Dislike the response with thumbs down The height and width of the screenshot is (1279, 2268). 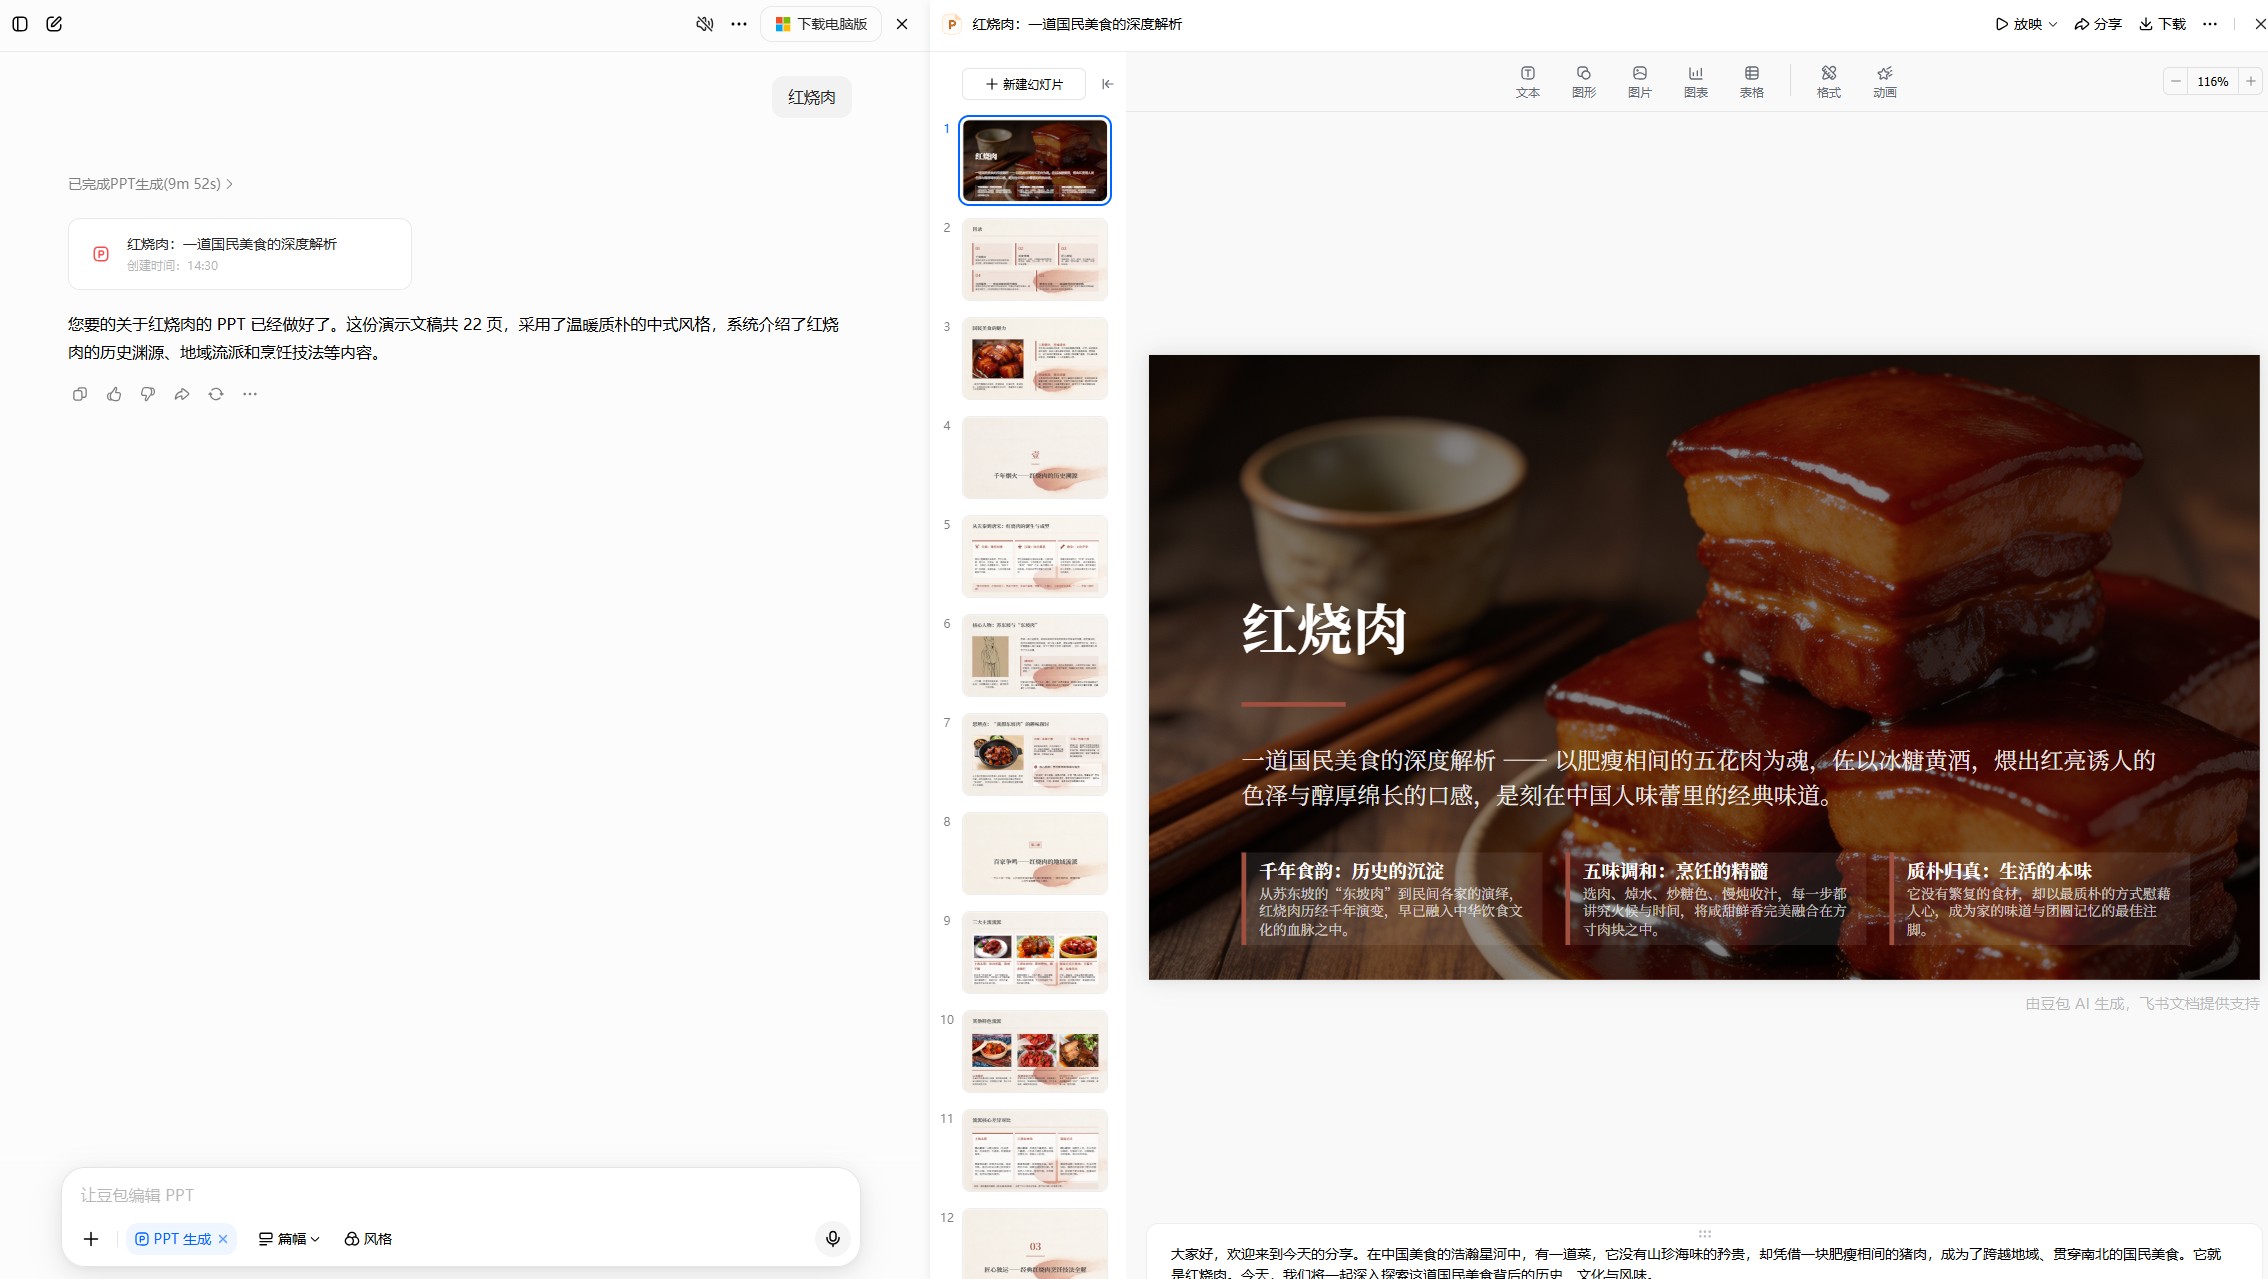point(148,394)
